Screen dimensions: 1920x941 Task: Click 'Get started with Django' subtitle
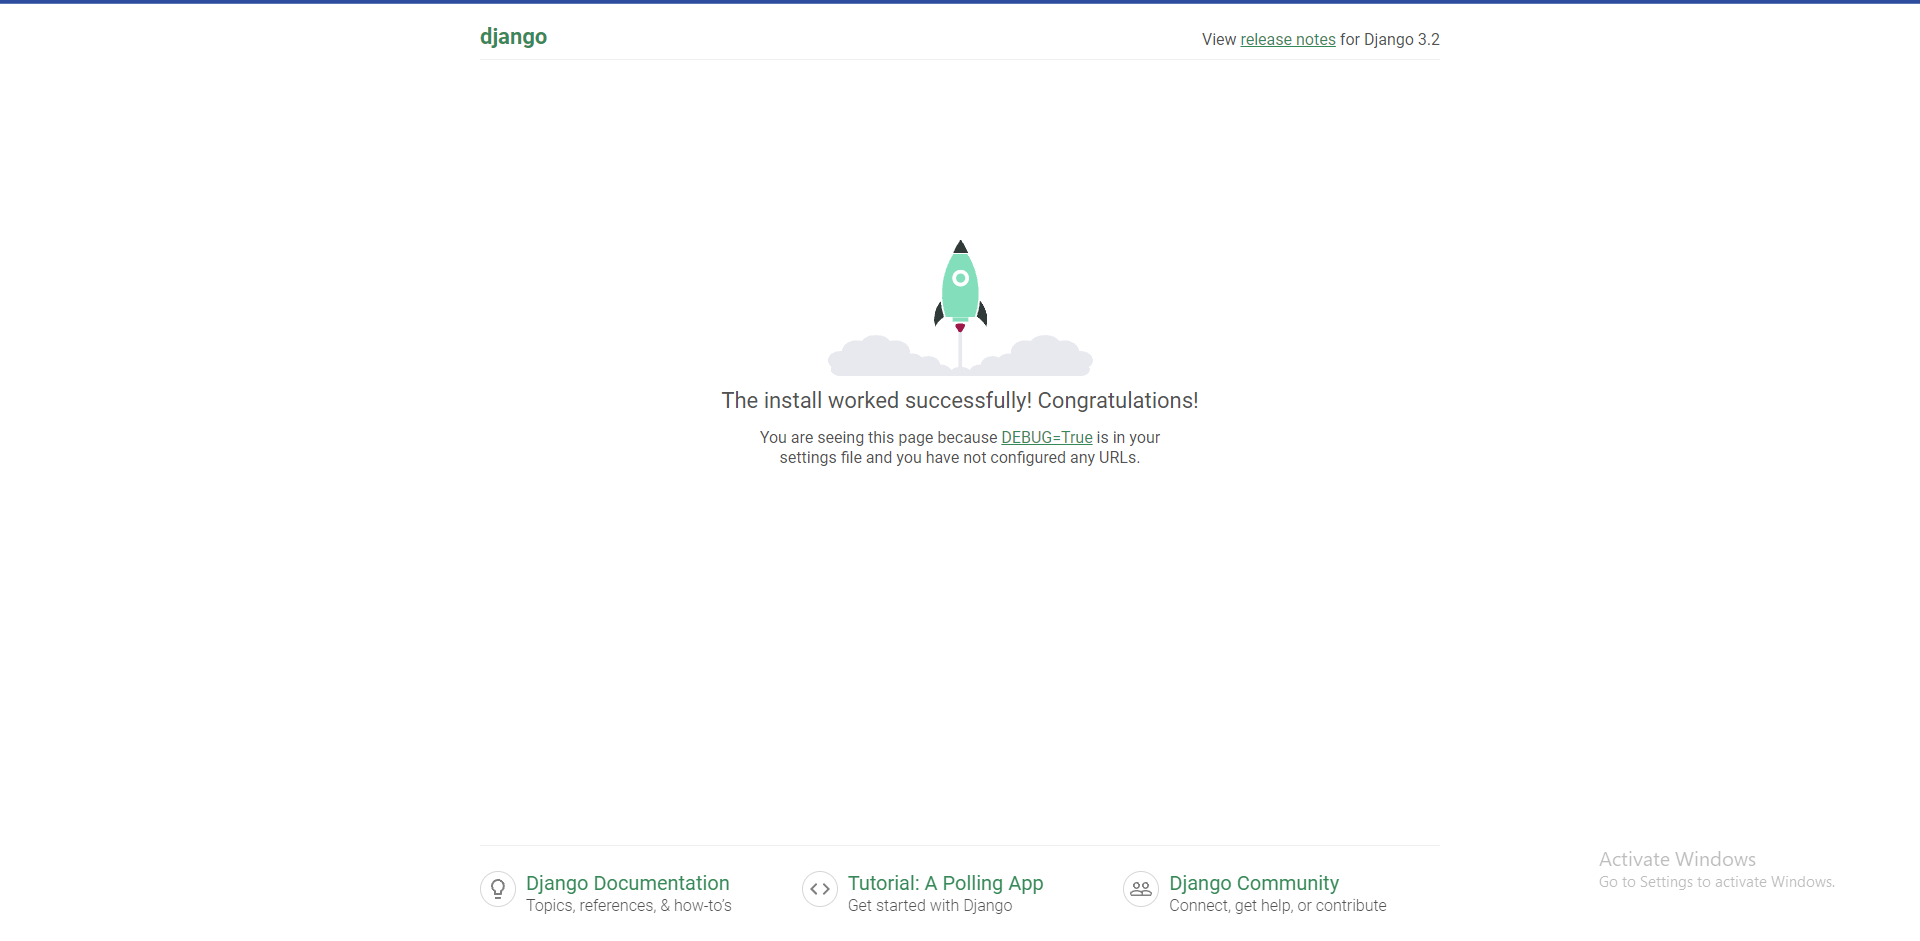click(x=930, y=906)
